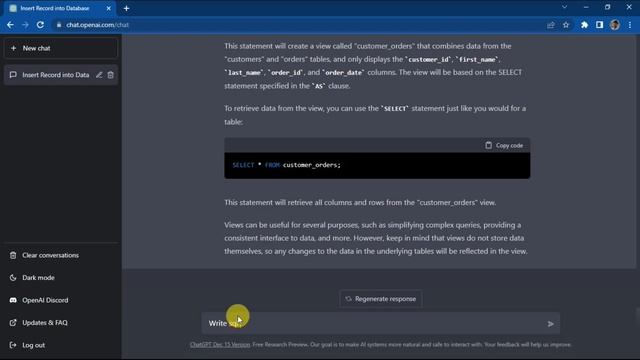
Task: Click the clipboard icon in code block
Action: tap(489, 145)
